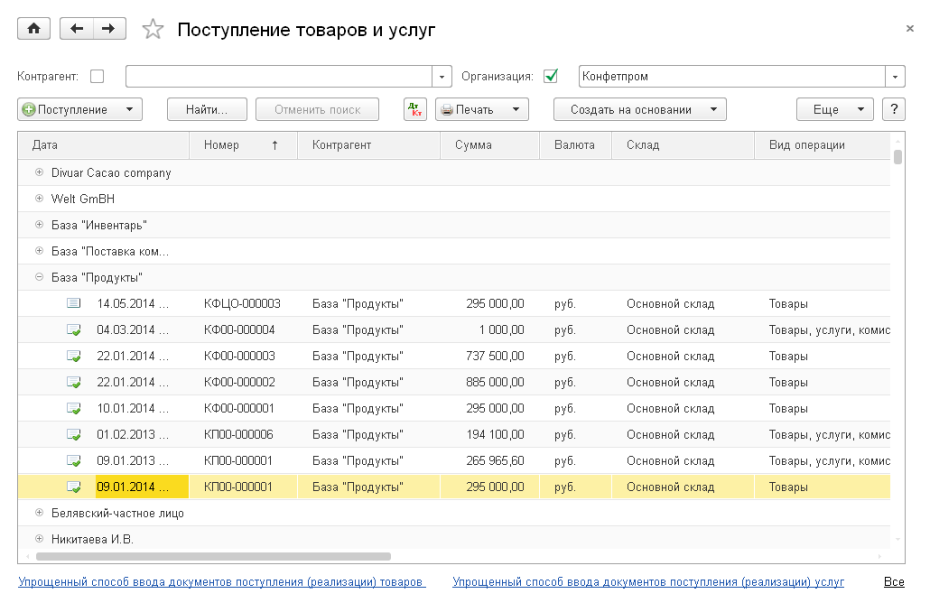Add page to favorites with star icon
Viewport: 930px width, 603px height.
pyautogui.click(x=152, y=29)
